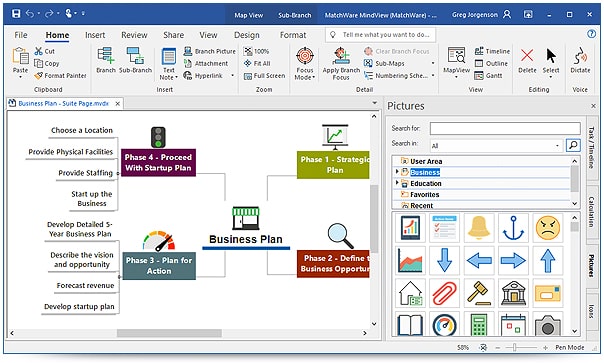Open the Task / Timeline side tab

pyautogui.click(x=591, y=147)
